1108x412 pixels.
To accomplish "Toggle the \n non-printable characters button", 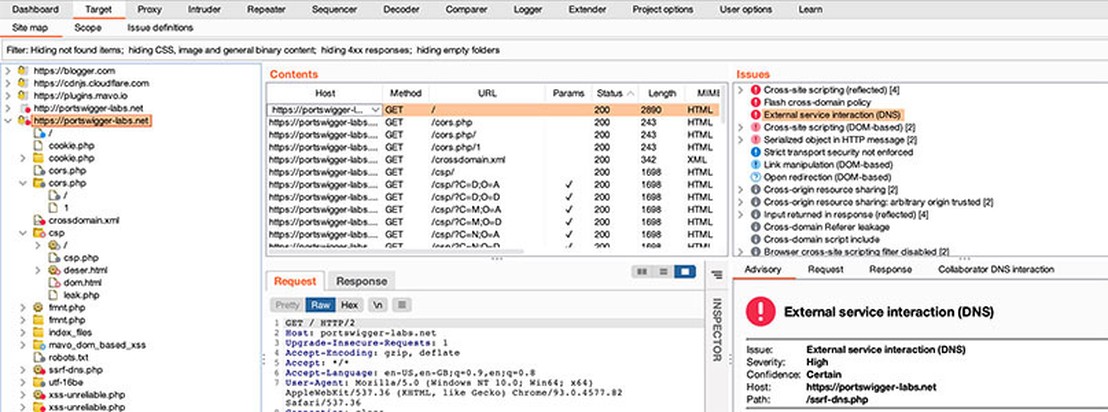I will 378,305.
